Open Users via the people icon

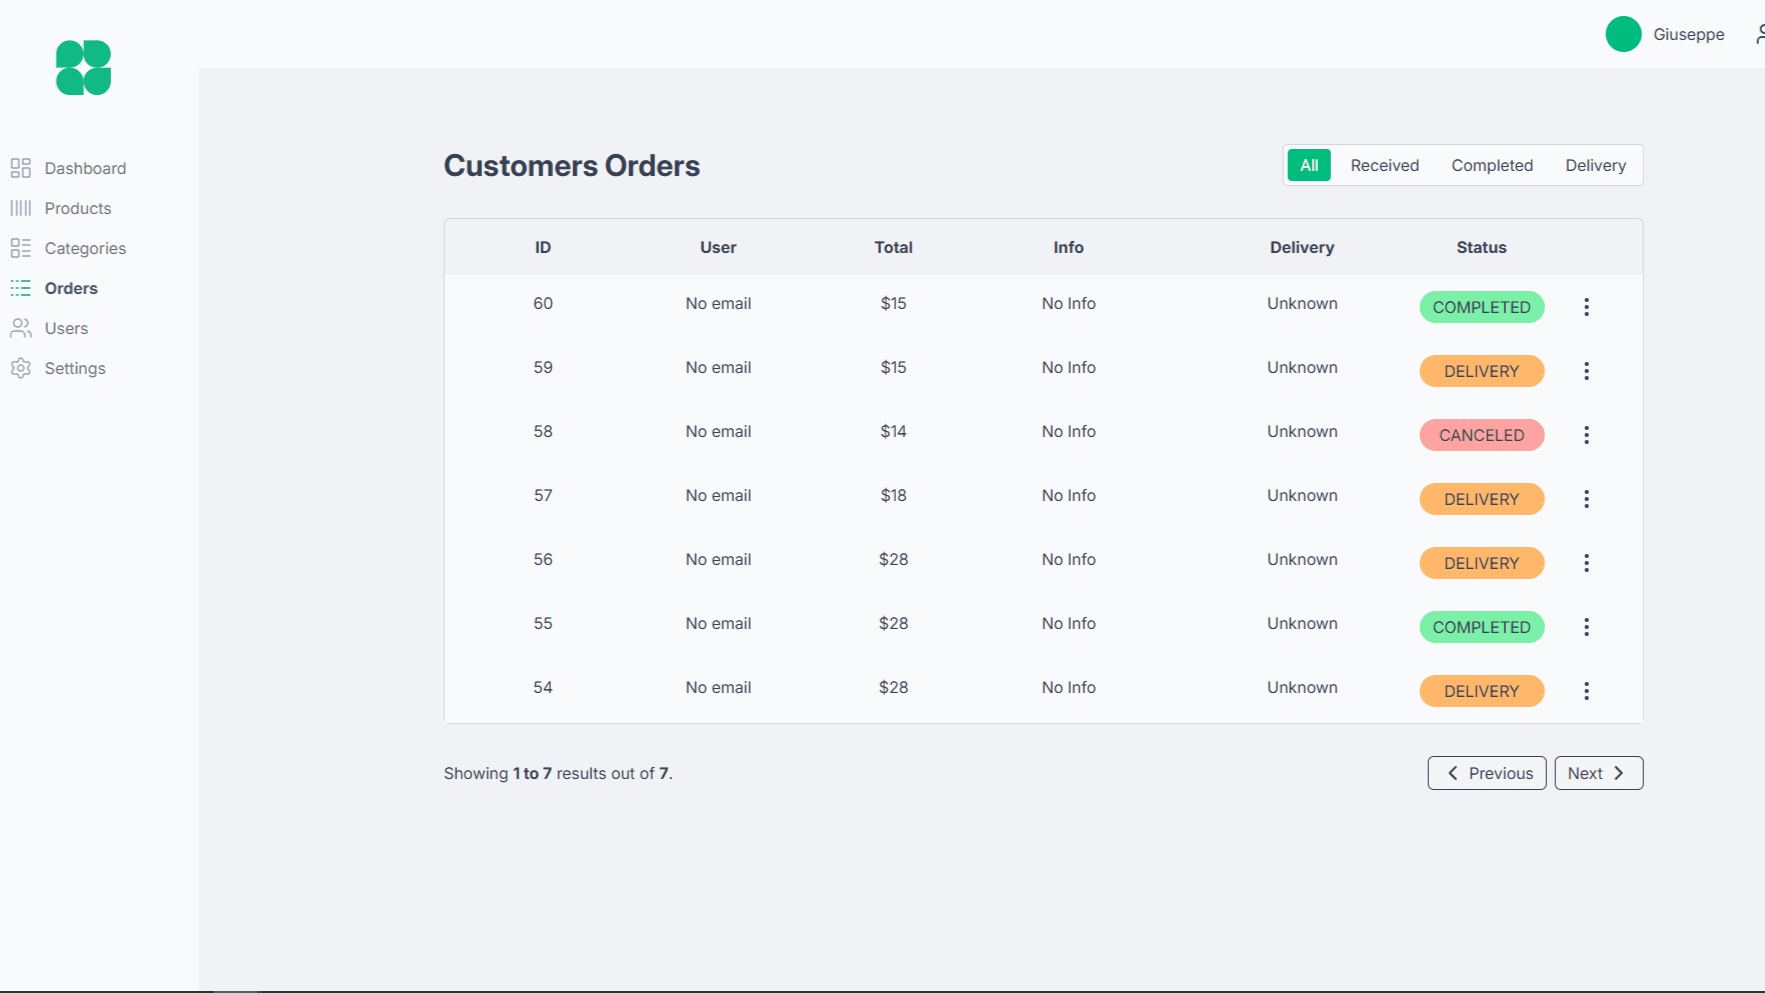coord(21,328)
